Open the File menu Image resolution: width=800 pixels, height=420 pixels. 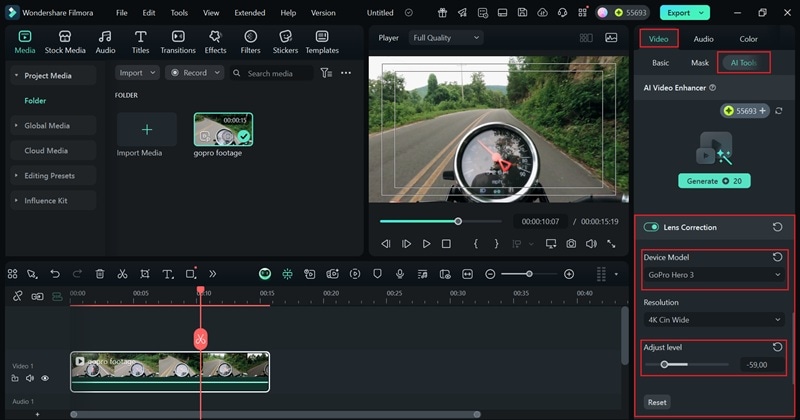121,13
